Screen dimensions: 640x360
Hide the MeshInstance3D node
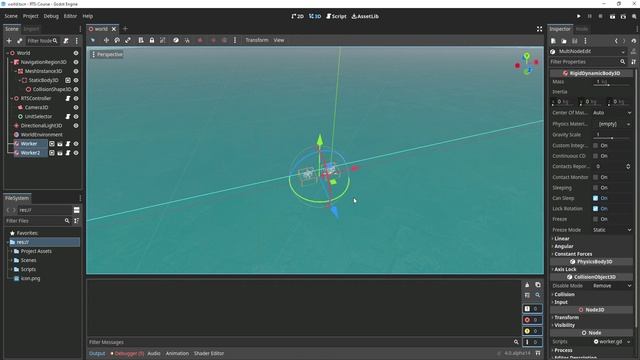tap(76, 71)
